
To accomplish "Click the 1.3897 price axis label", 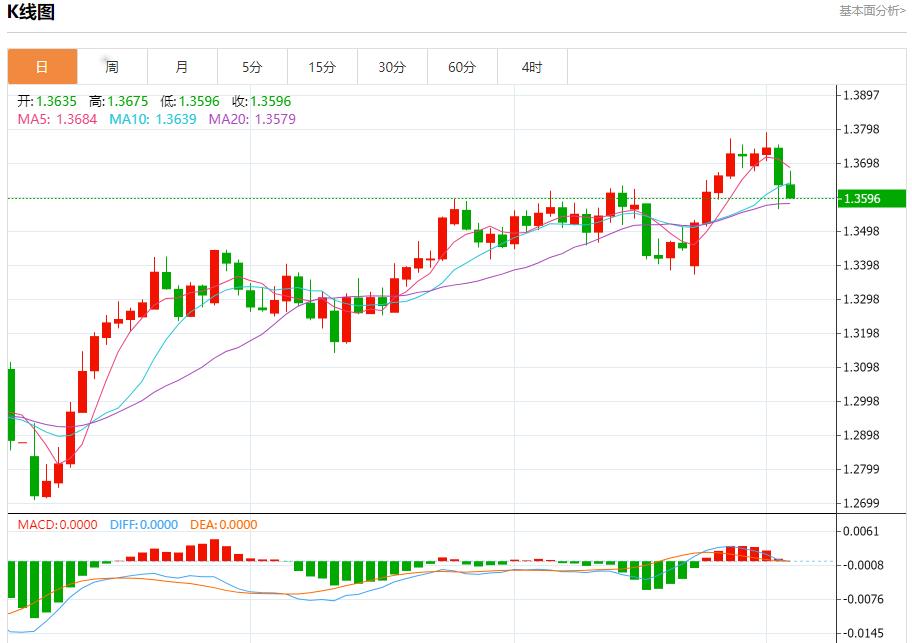I will (861, 96).
